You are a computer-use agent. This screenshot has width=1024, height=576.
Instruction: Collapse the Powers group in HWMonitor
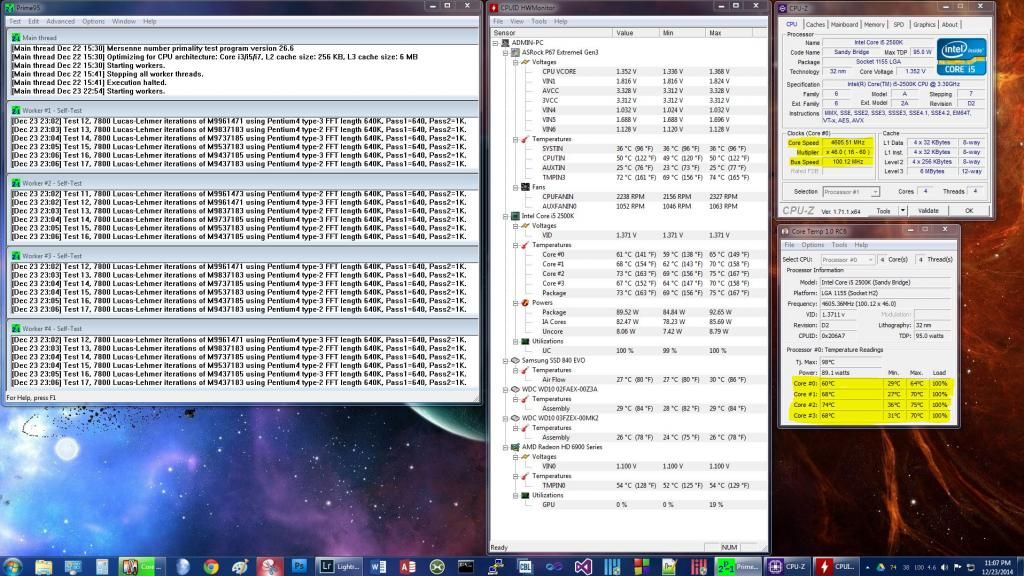tap(515, 303)
